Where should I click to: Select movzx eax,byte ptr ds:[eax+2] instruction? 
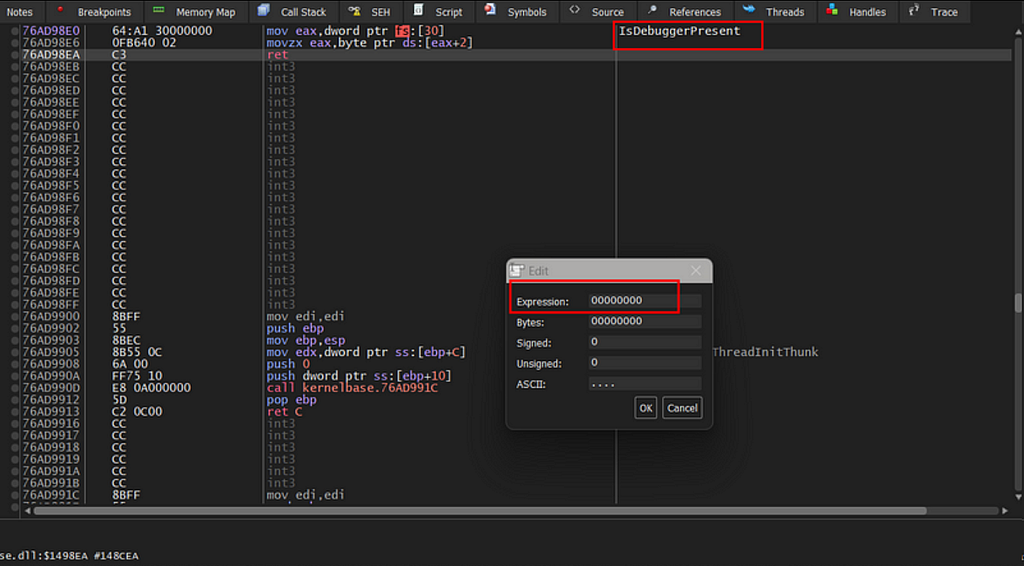pos(370,42)
